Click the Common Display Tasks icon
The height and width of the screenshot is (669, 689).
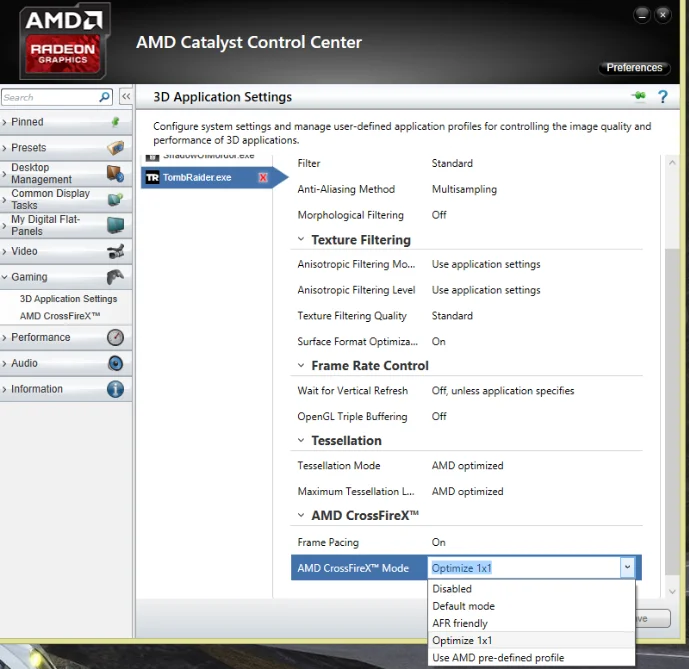116,199
